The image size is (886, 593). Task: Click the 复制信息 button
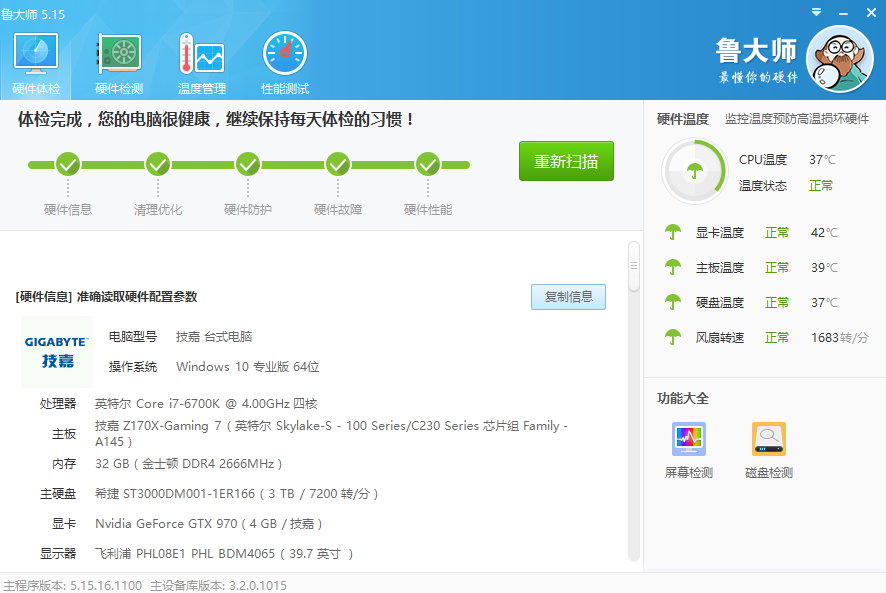568,297
